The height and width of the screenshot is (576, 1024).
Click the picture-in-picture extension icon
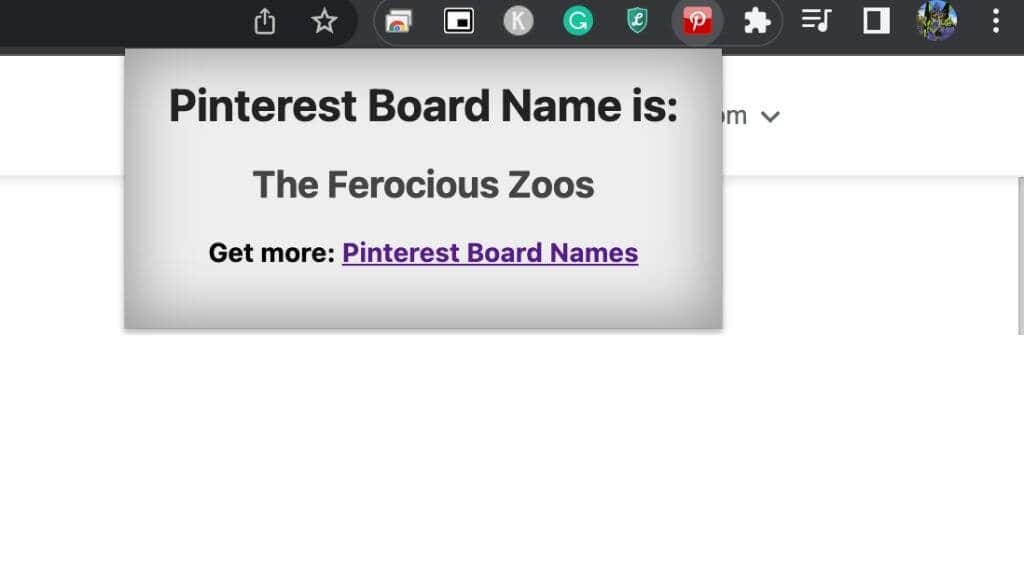(x=459, y=21)
